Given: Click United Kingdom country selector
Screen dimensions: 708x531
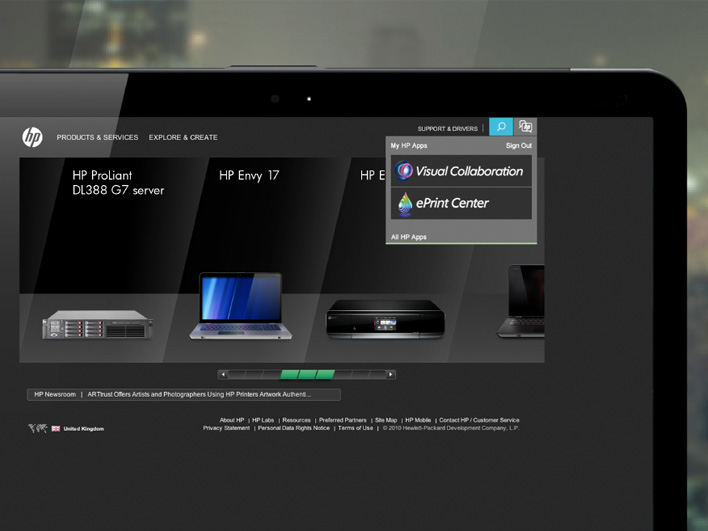Looking at the screenshot, I should pyautogui.click(x=84, y=429).
